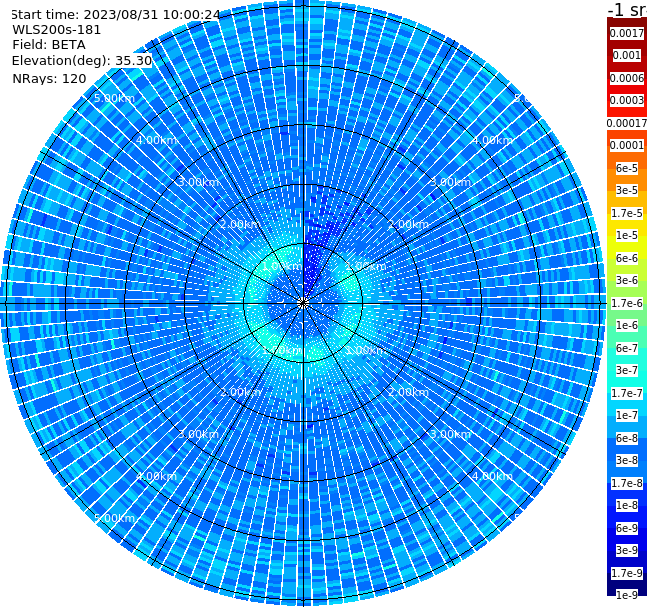Click the upper-left 5.00km range label
This screenshot has height=607, width=647.
pyautogui.click(x=114, y=98)
